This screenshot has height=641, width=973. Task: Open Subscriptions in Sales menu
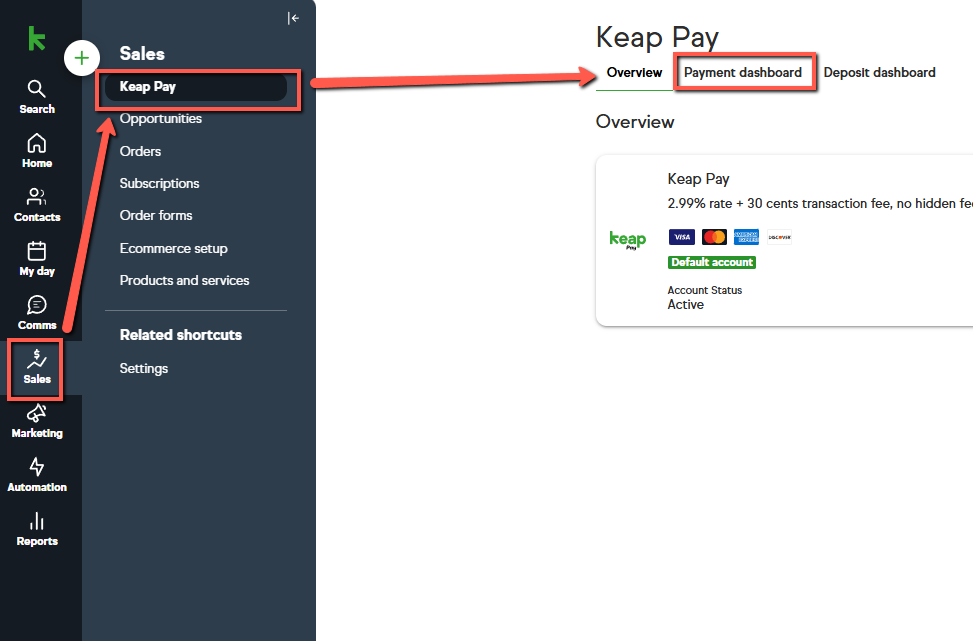click(x=159, y=184)
